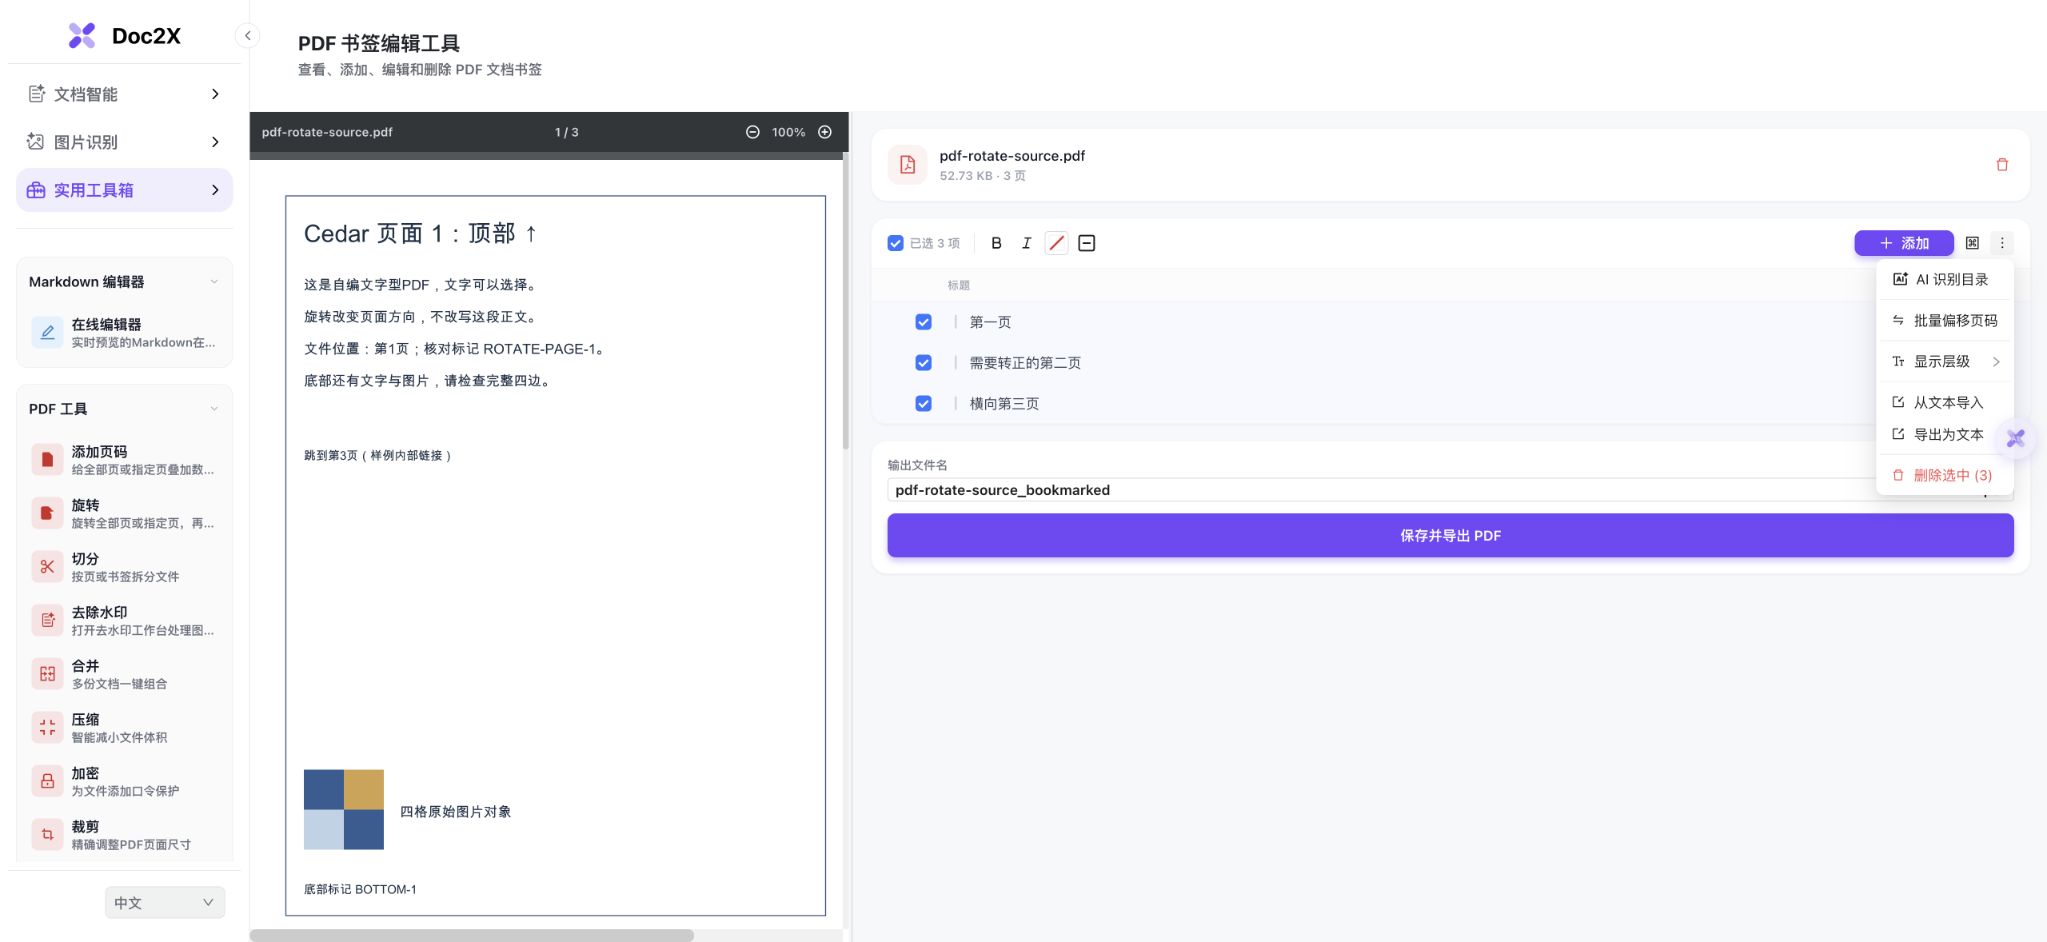Choose '从文本导入' from the menu
Screen dimensions: 2047x942
(1945, 403)
